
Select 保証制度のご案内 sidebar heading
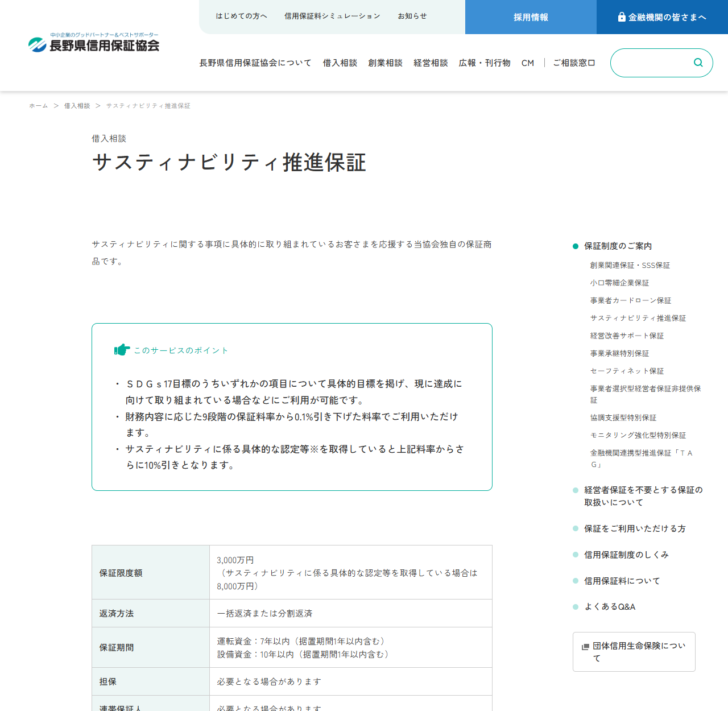click(618, 246)
